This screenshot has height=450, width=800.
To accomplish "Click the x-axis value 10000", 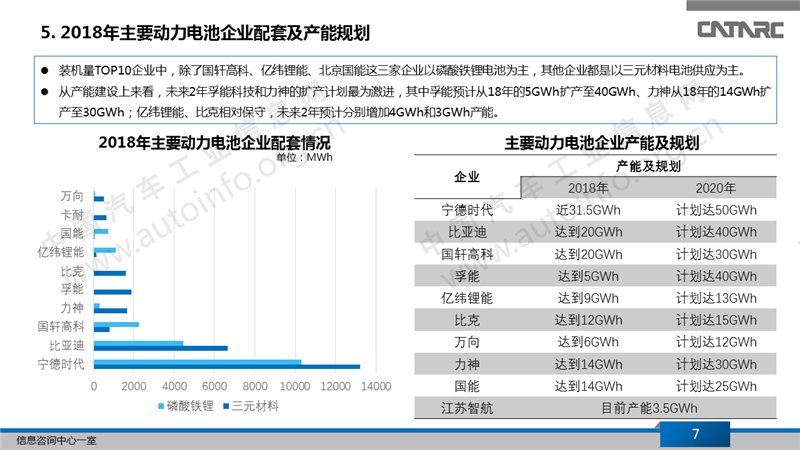I will [x=295, y=386].
